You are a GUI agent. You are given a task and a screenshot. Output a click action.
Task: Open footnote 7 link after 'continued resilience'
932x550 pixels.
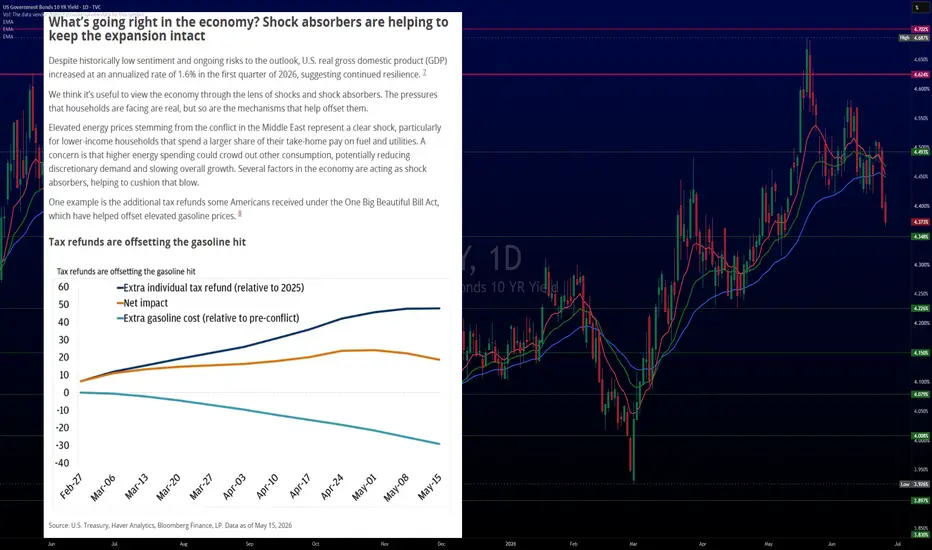tap(424, 73)
